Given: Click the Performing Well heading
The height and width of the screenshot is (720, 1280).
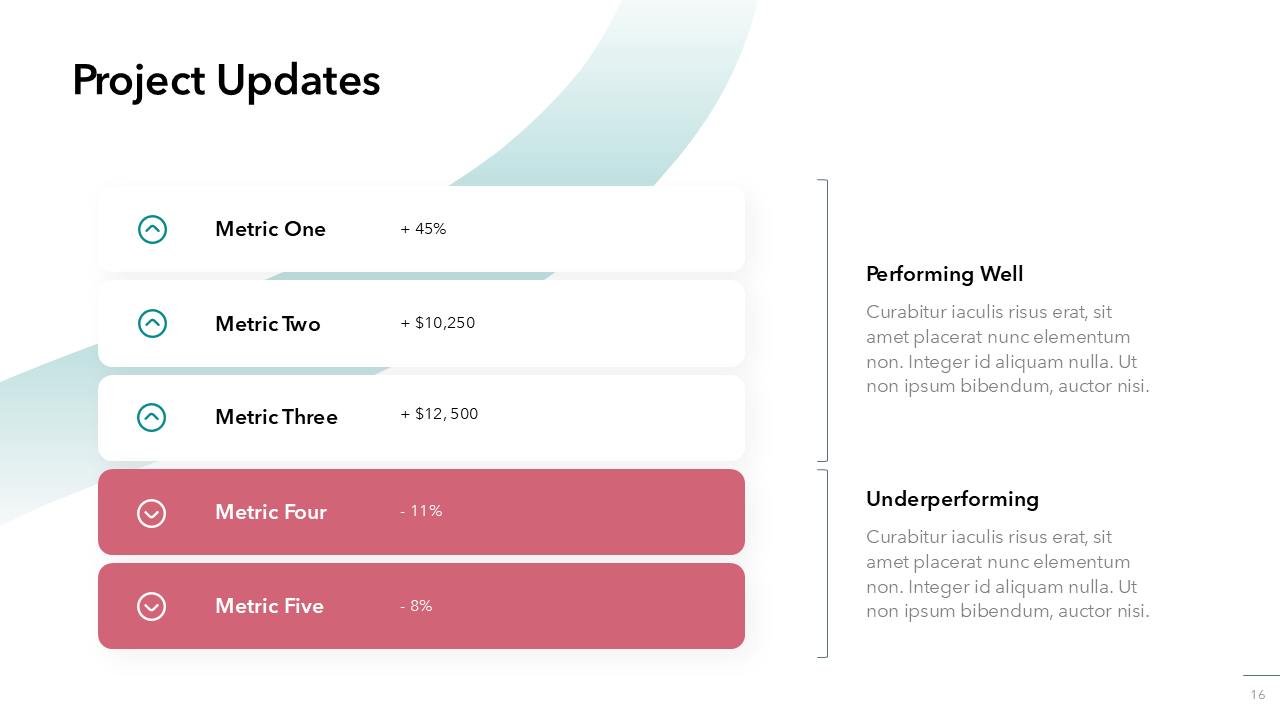Looking at the screenshot, I should click(x=945, y=274).
